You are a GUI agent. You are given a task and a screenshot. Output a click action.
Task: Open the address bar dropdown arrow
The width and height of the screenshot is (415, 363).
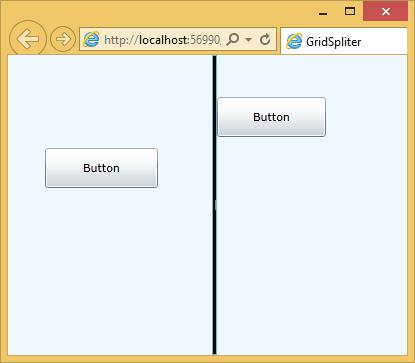click(248, 40)
